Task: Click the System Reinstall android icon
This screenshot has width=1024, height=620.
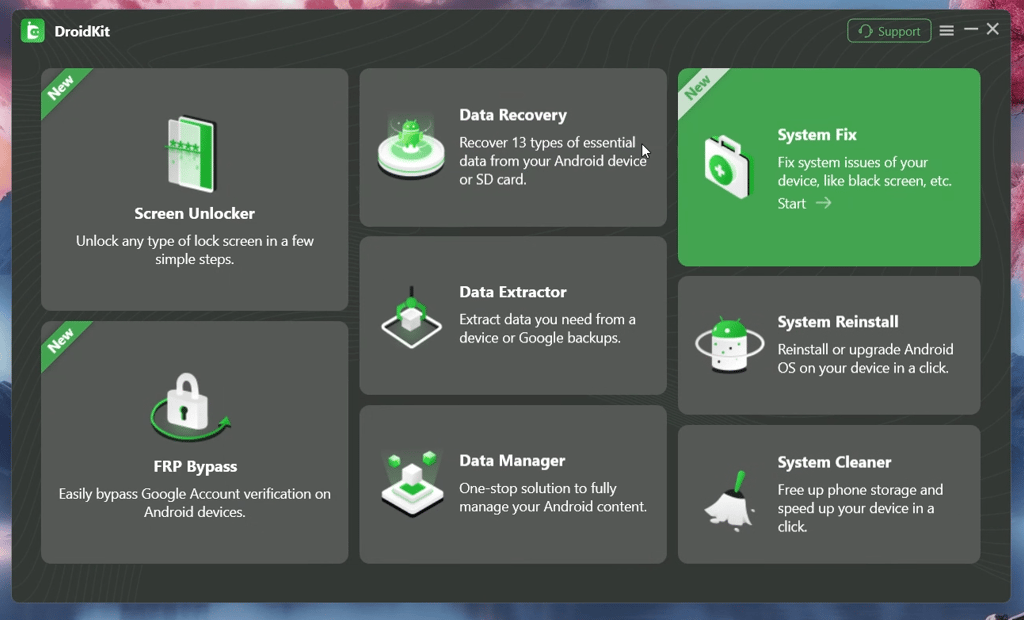Action: click(x=729, y=344)
